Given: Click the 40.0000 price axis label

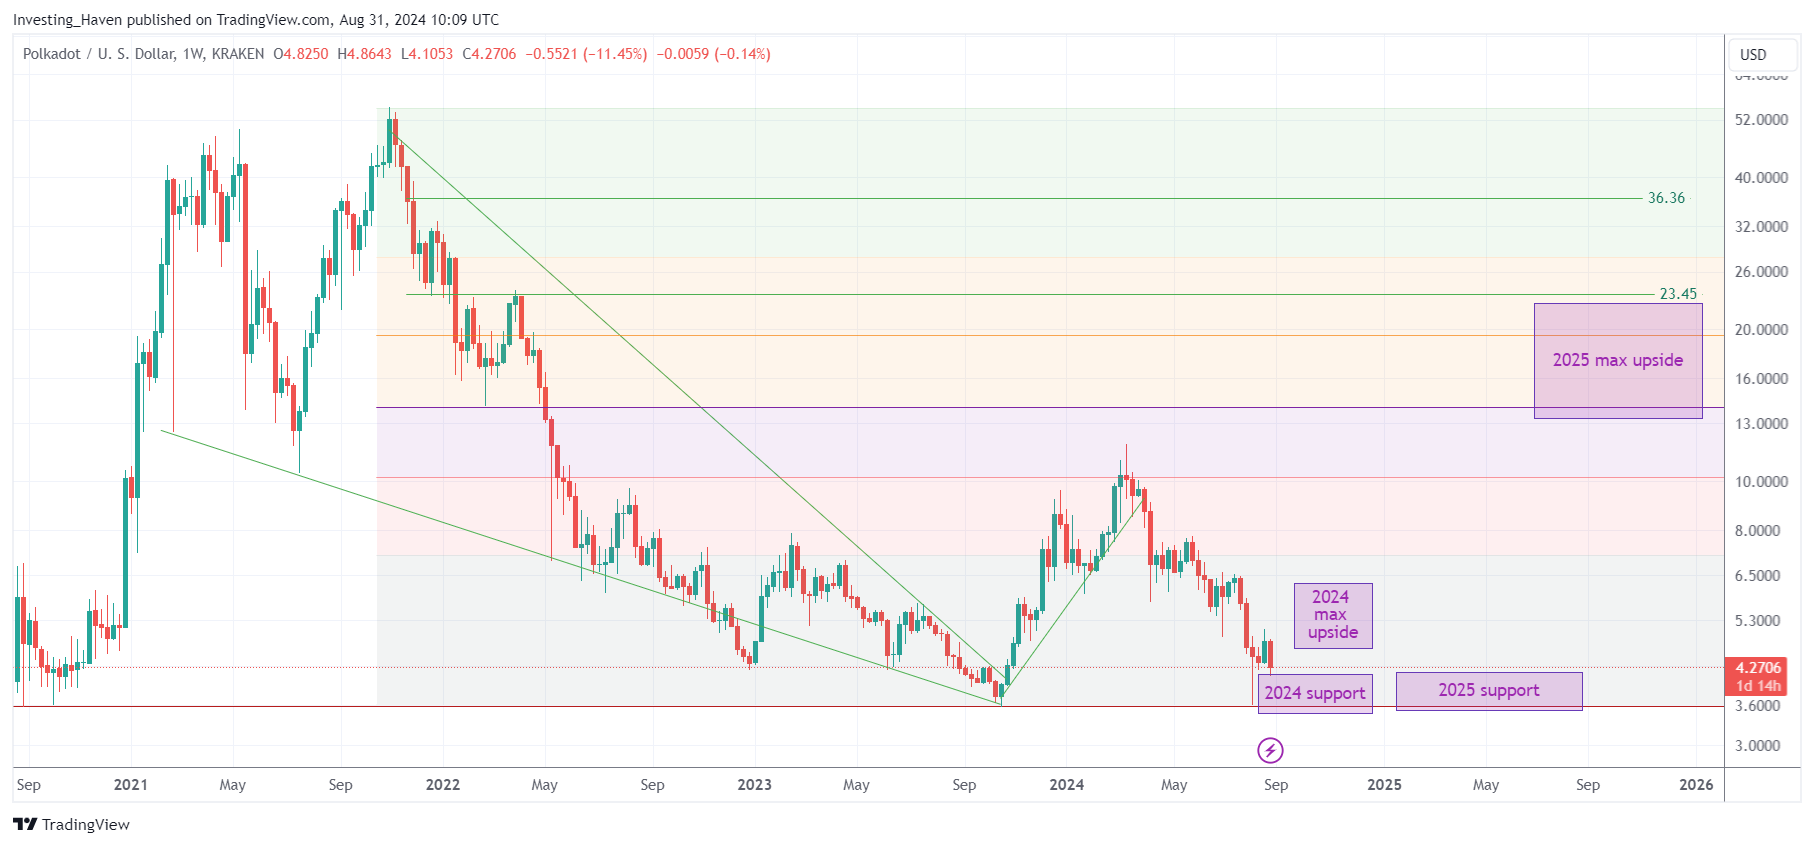Looking at the screenshot, I should (x=1761, y=178).
